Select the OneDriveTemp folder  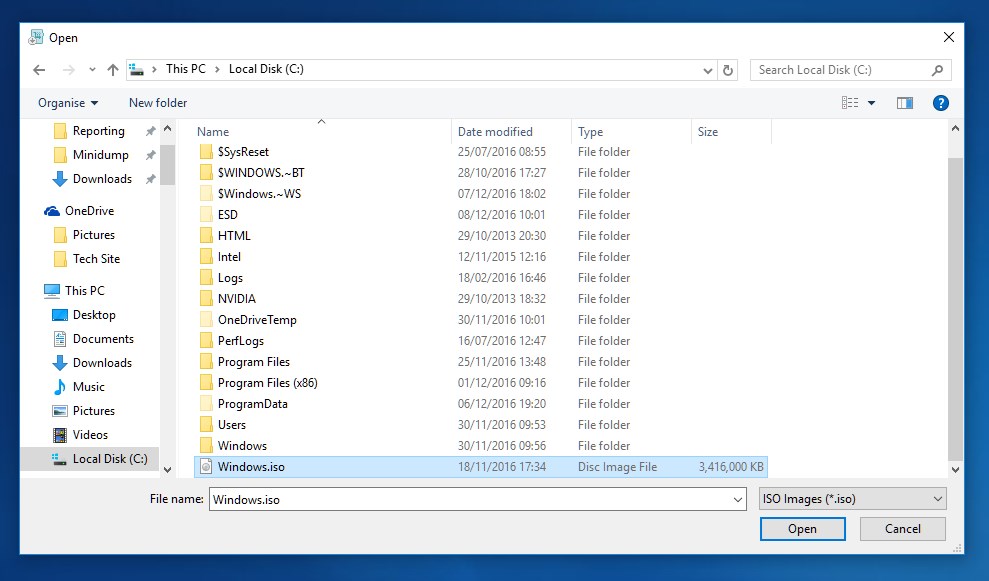[x=257, y=320]
